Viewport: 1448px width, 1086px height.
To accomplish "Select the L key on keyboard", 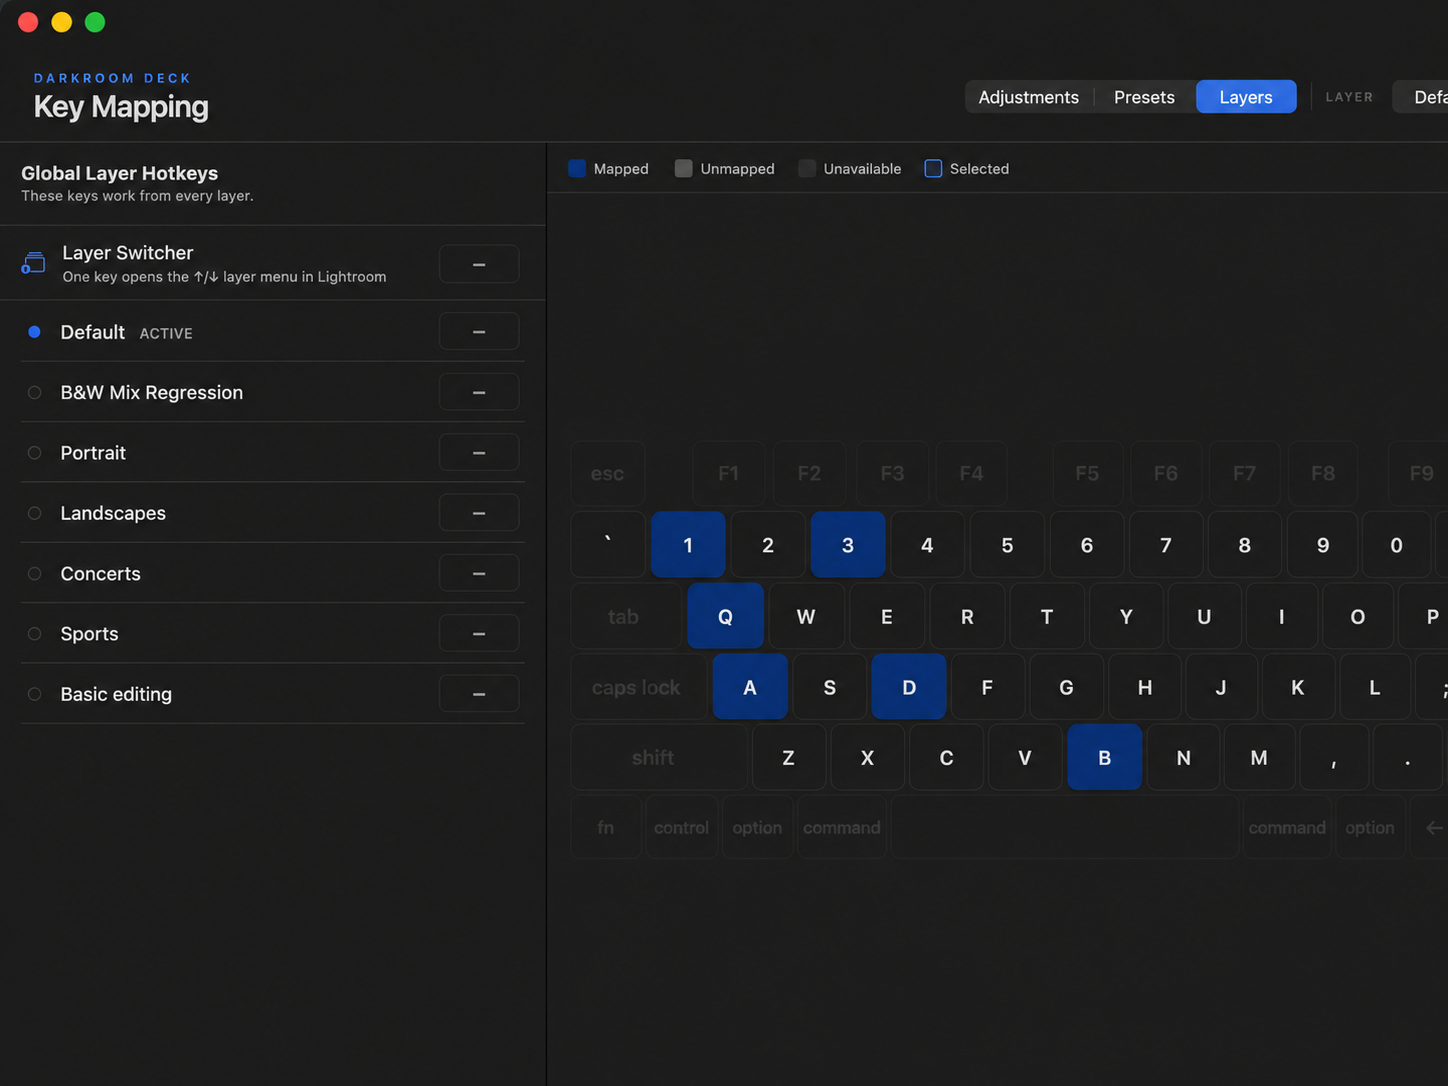I will point(1375,687).
